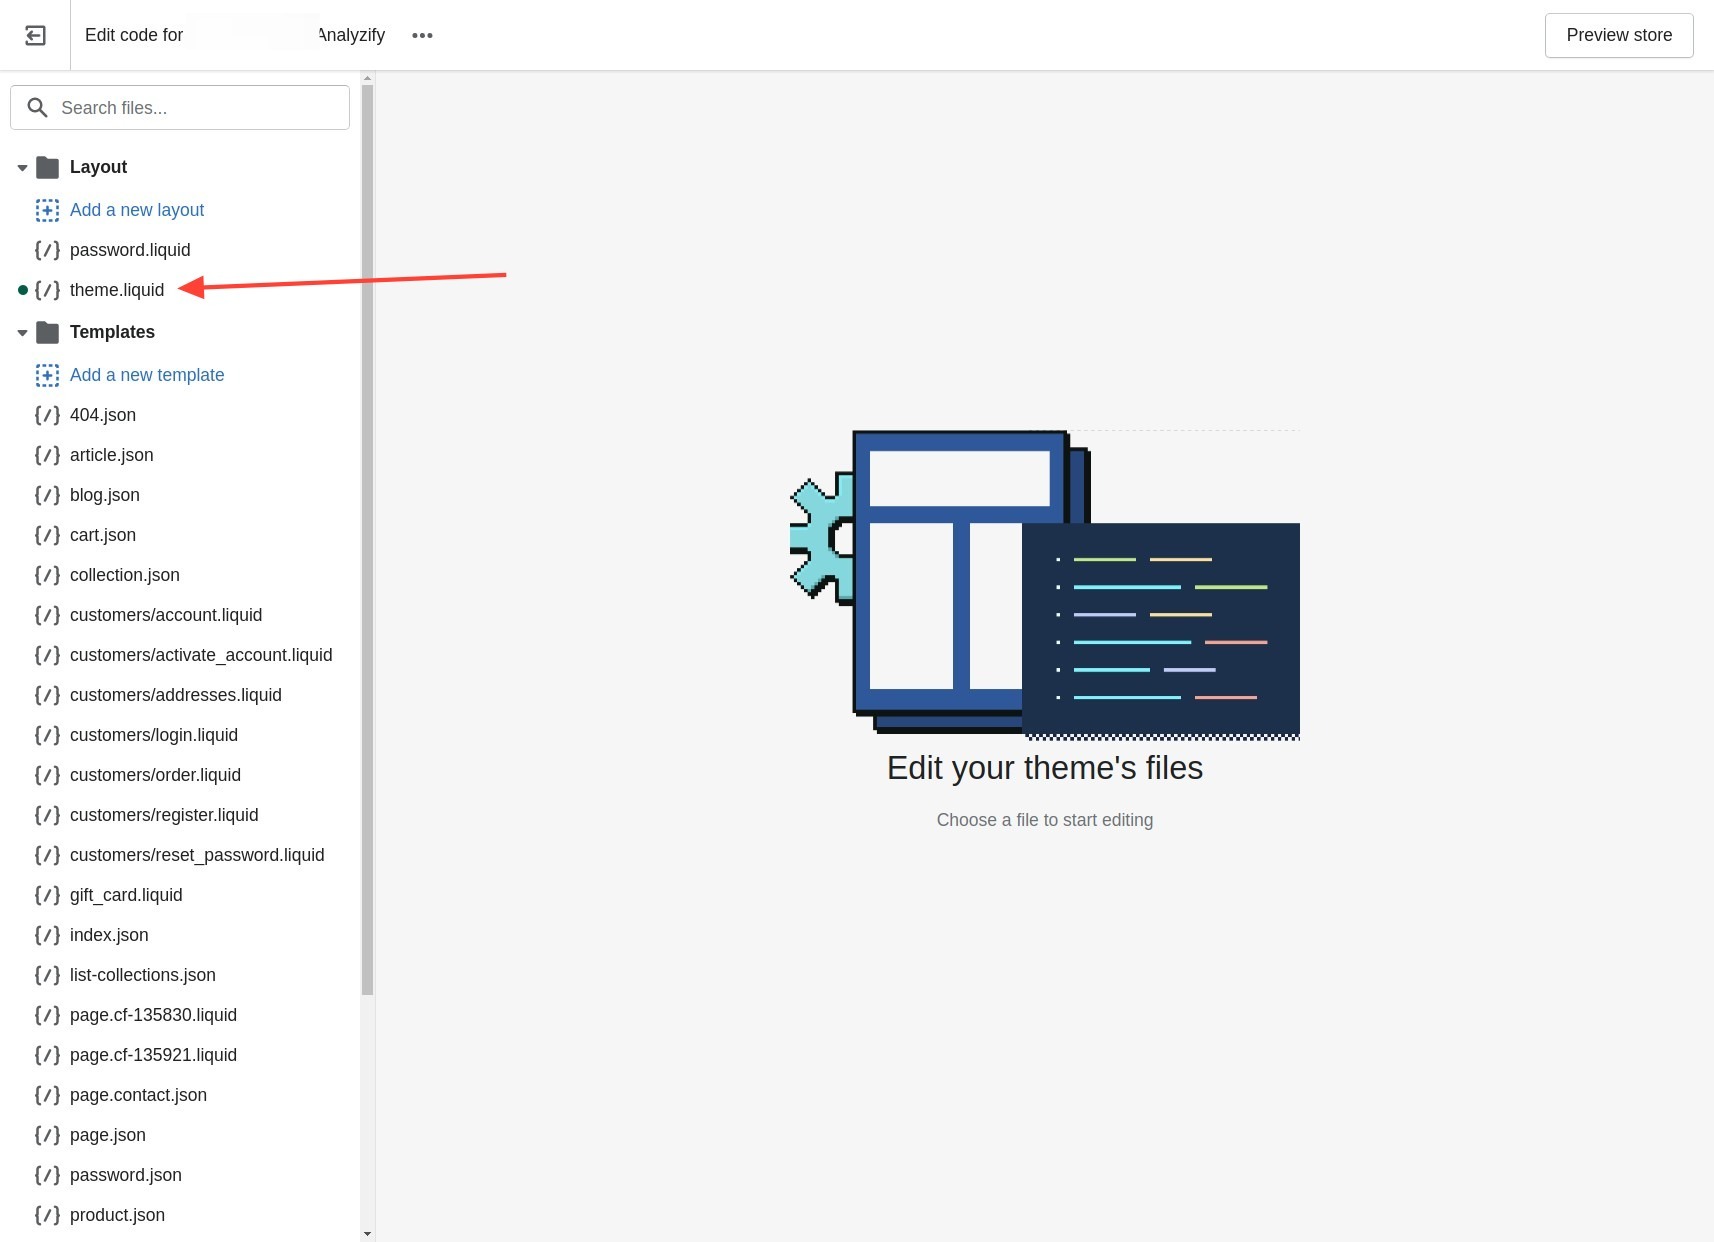
Task: Click the Templates folder icon
Action: click(47, 332)
